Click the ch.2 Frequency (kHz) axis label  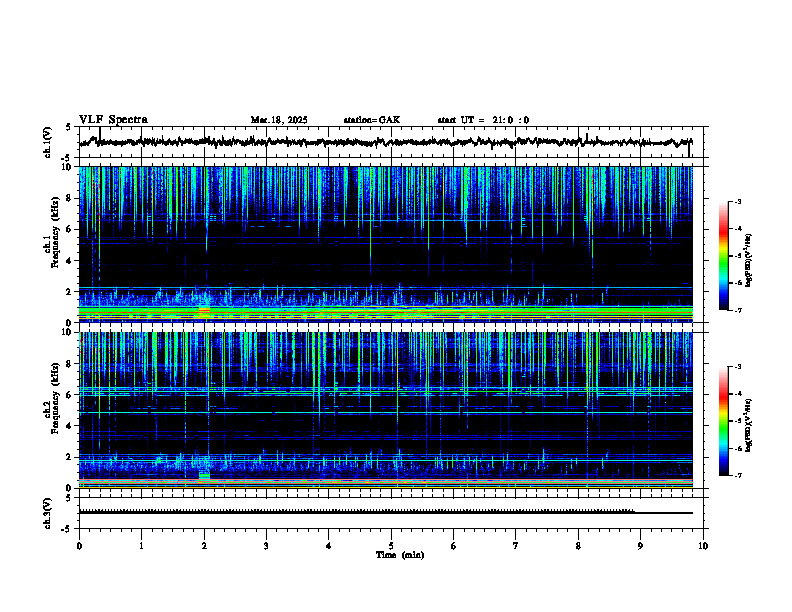pyautogui.click(x=51, y=410)
